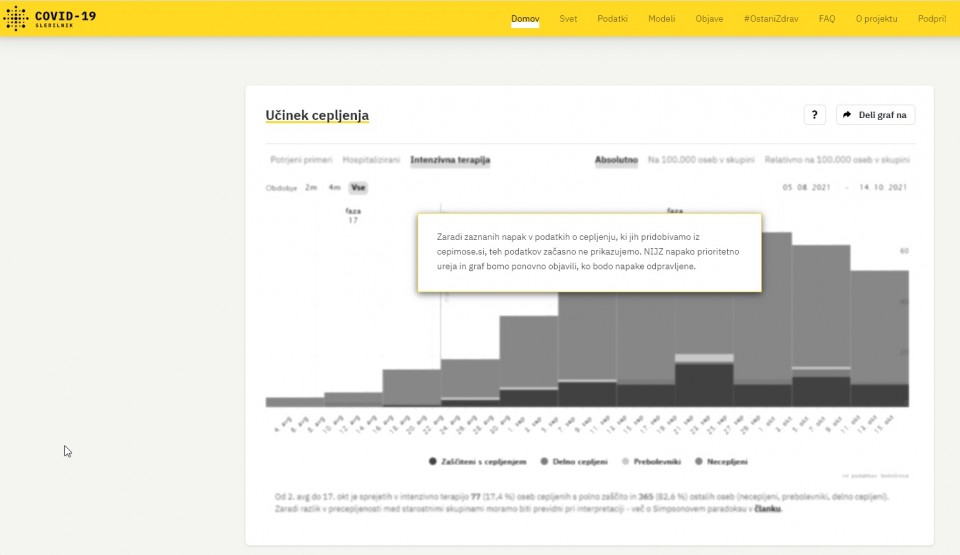Set period to Vse

coord(358,187)
